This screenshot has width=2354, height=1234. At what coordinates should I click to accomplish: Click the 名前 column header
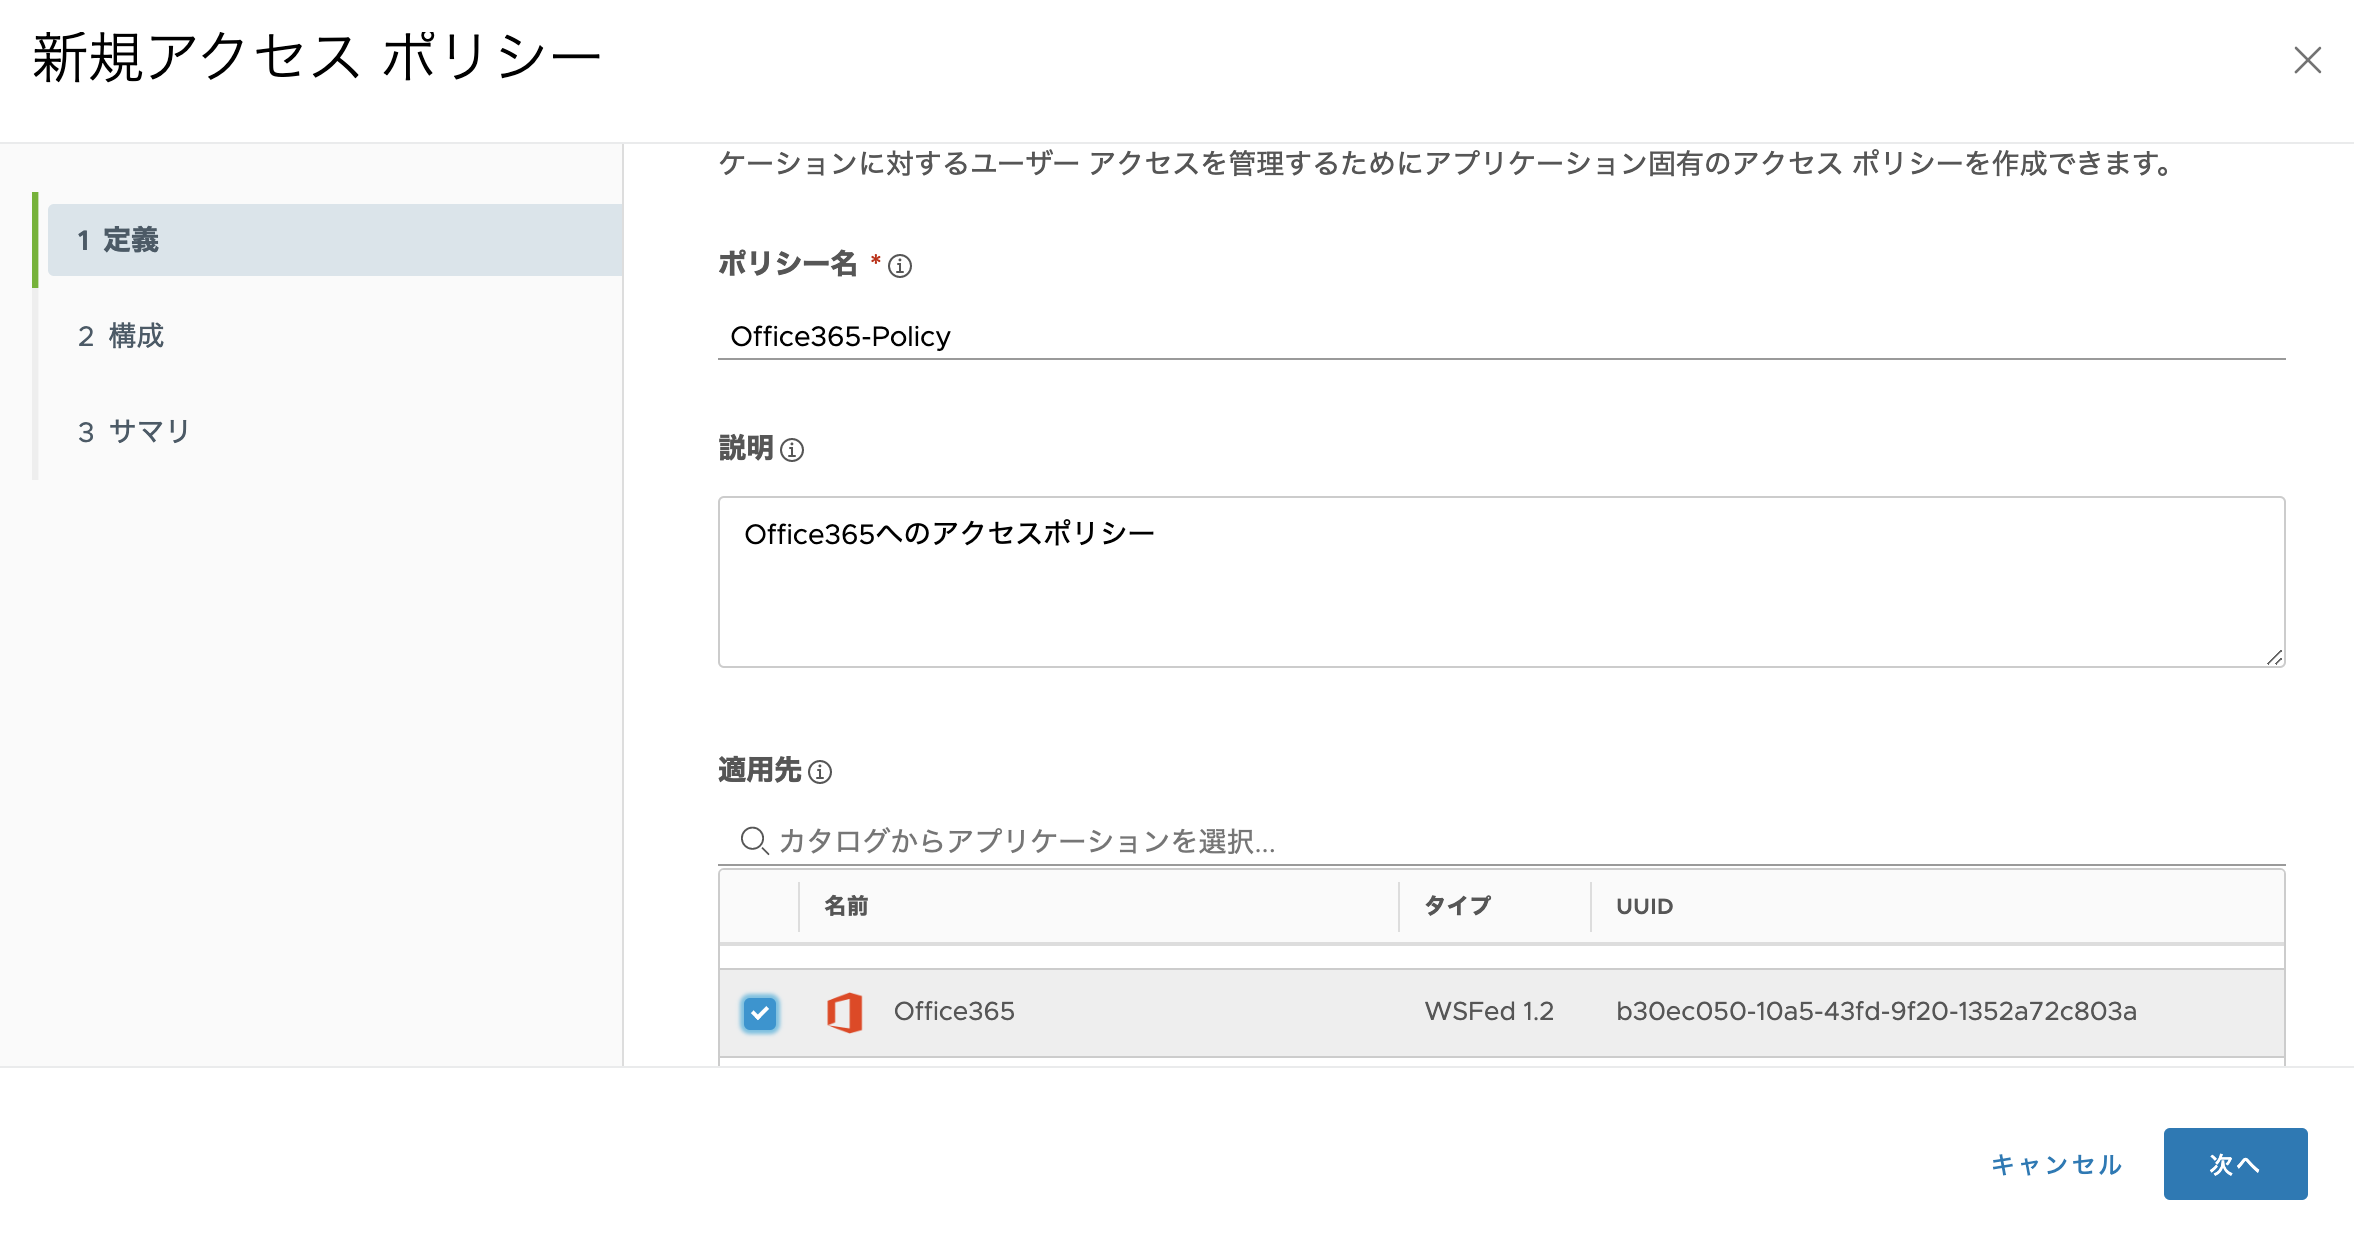1098,906
